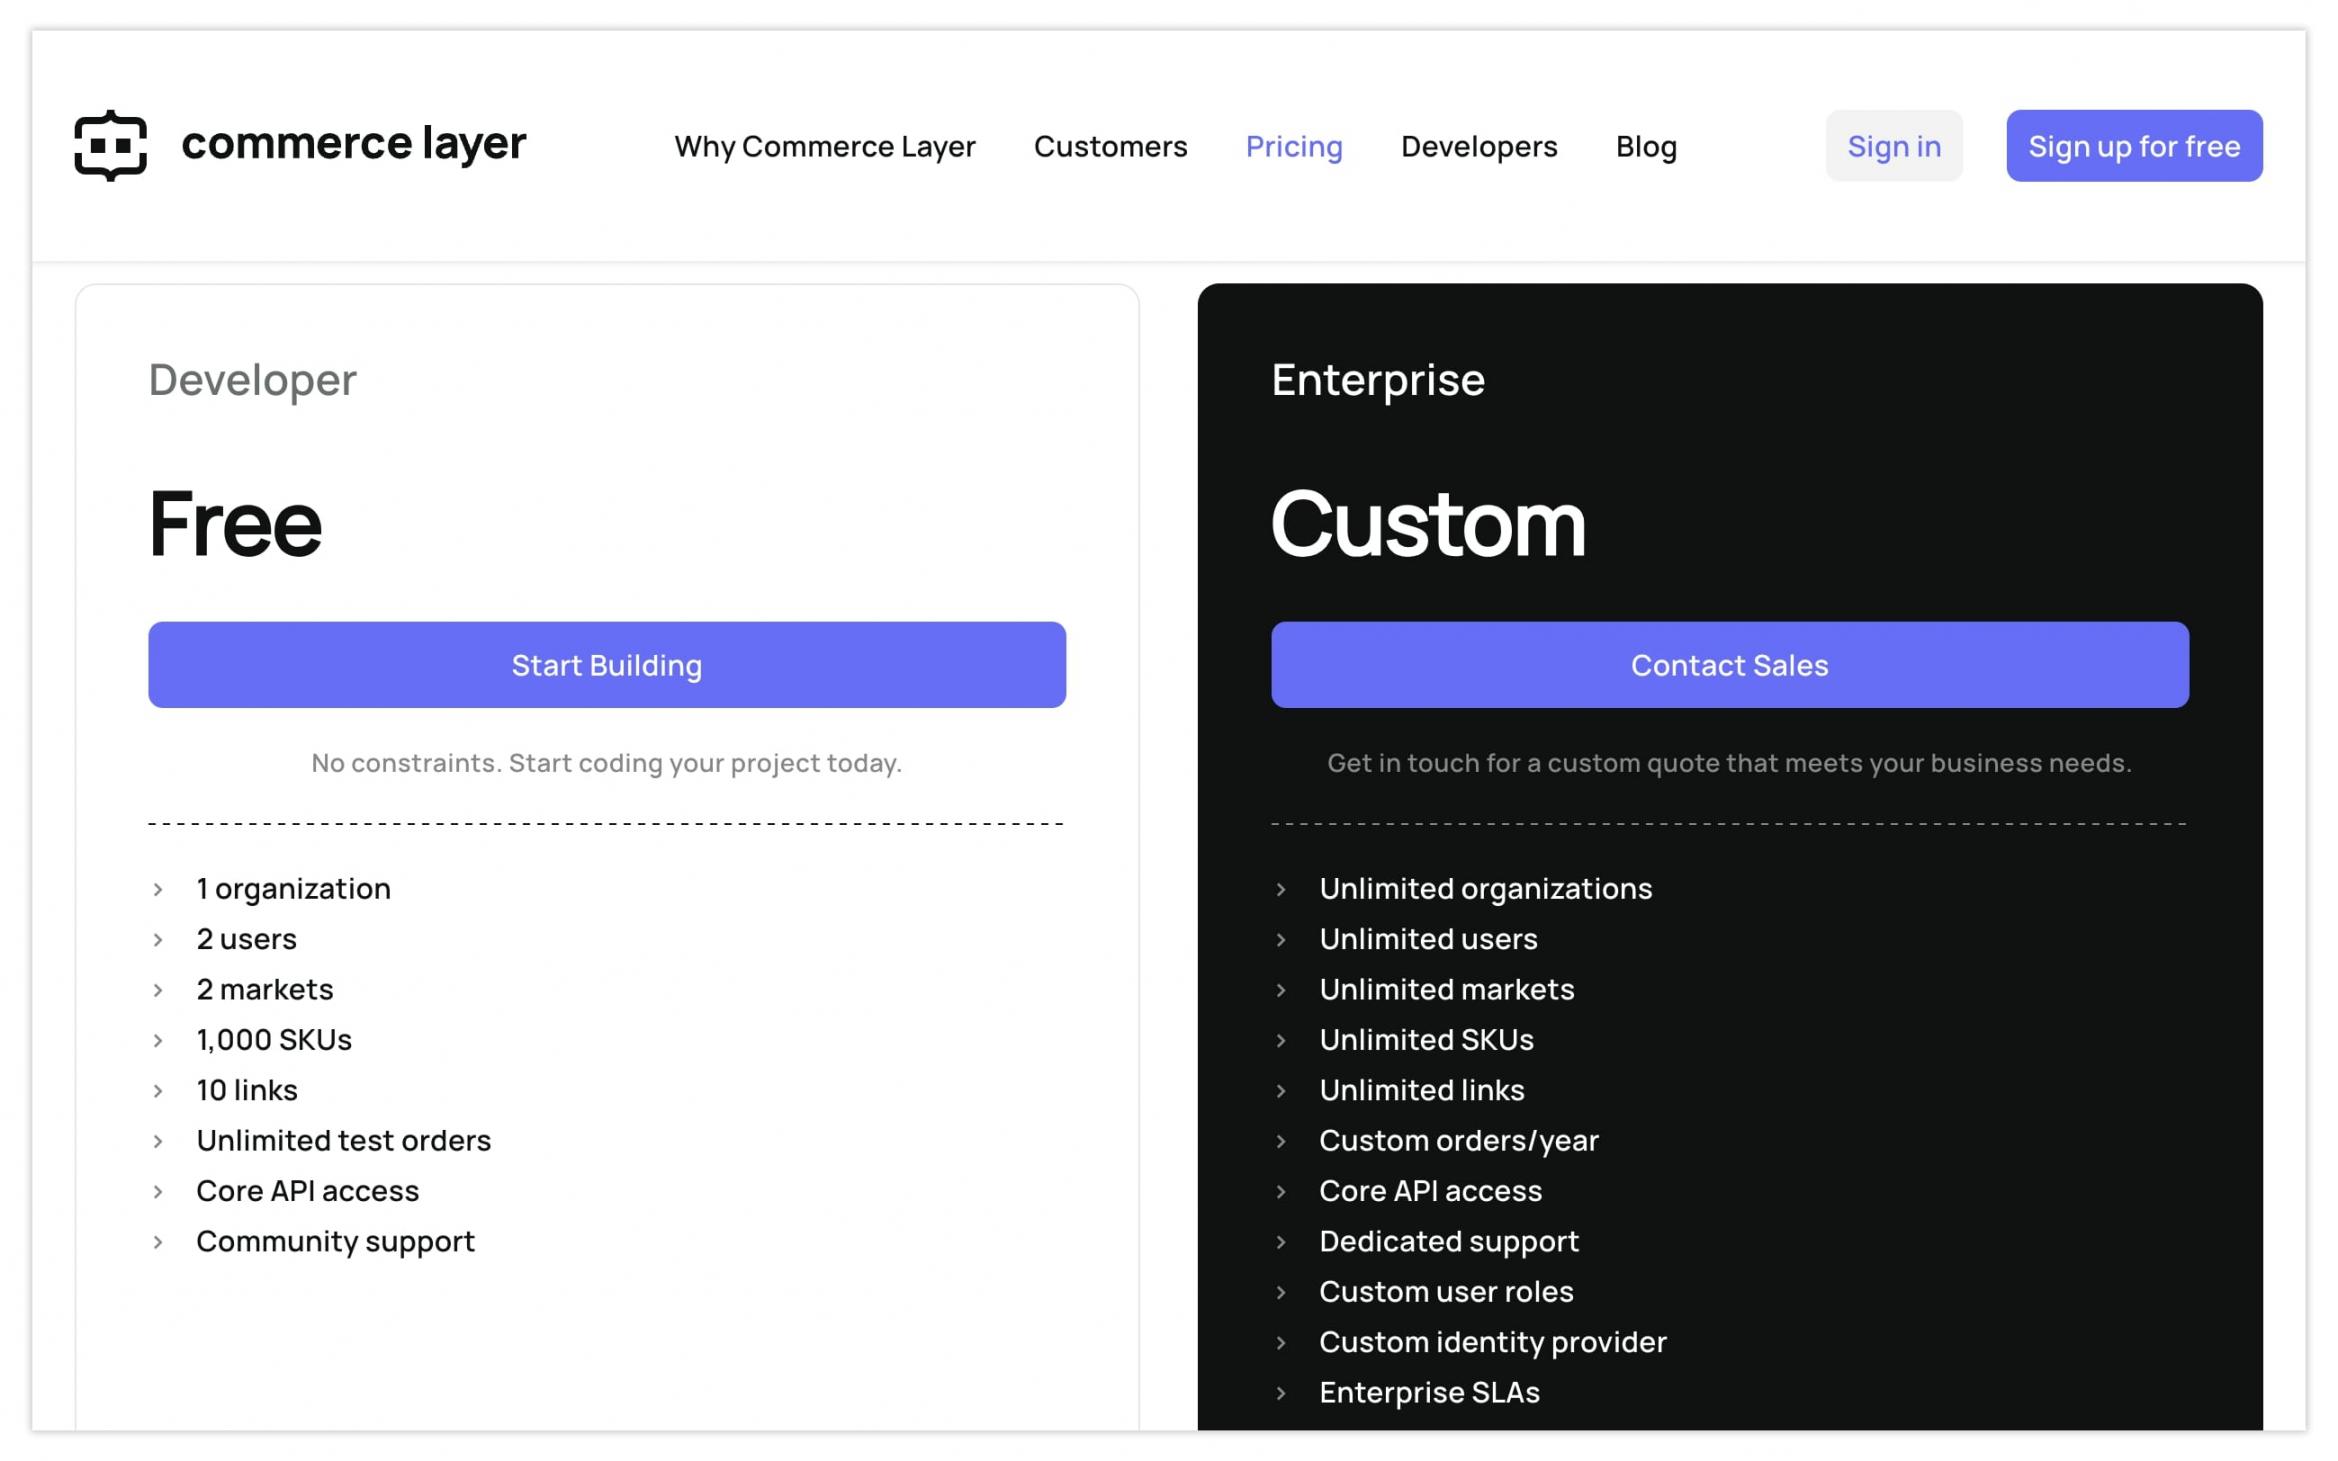Click the '2 users' feature text
The width and height of the screenshot is (2338, 1461).
(247, 939)
